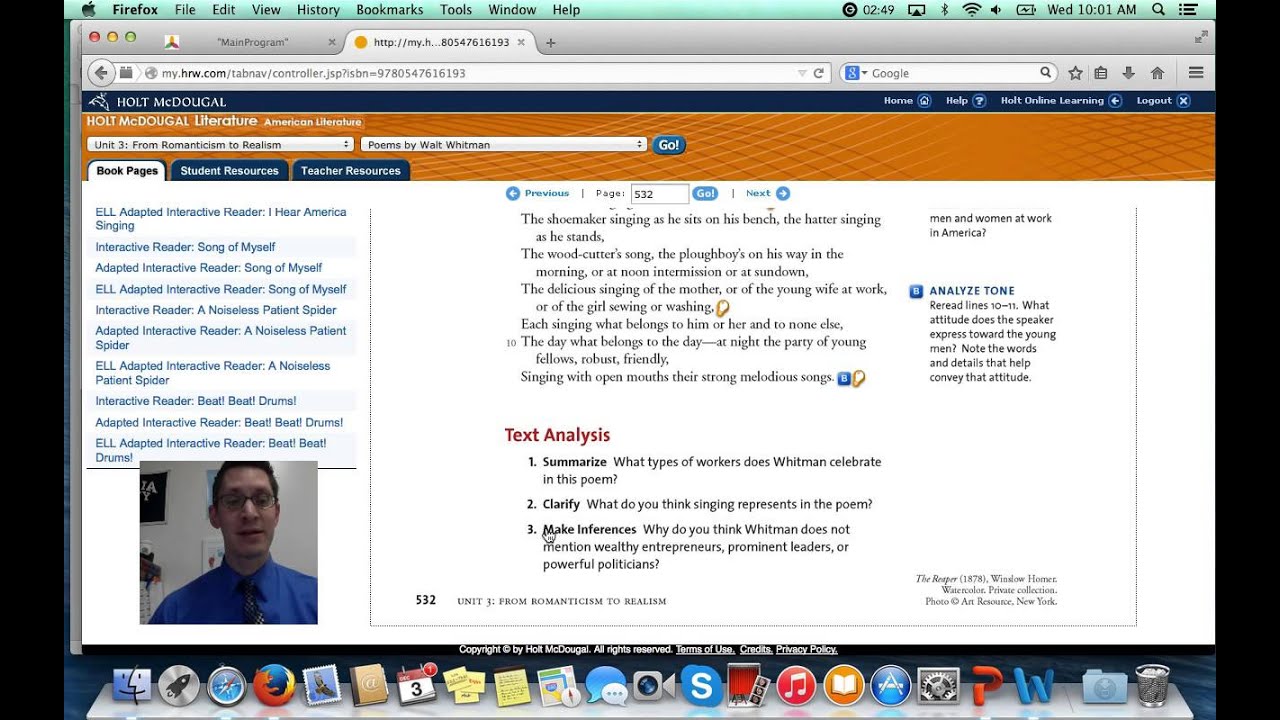Play audio icon after 'sewing or washing'
Image resolution: width=1280 pixels, height=720 pixels.
722,308
